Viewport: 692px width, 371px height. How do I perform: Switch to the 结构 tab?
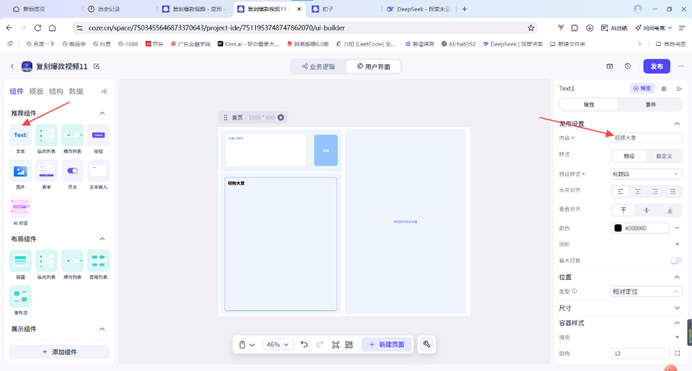pyautogui.click(x=56, y=91)
